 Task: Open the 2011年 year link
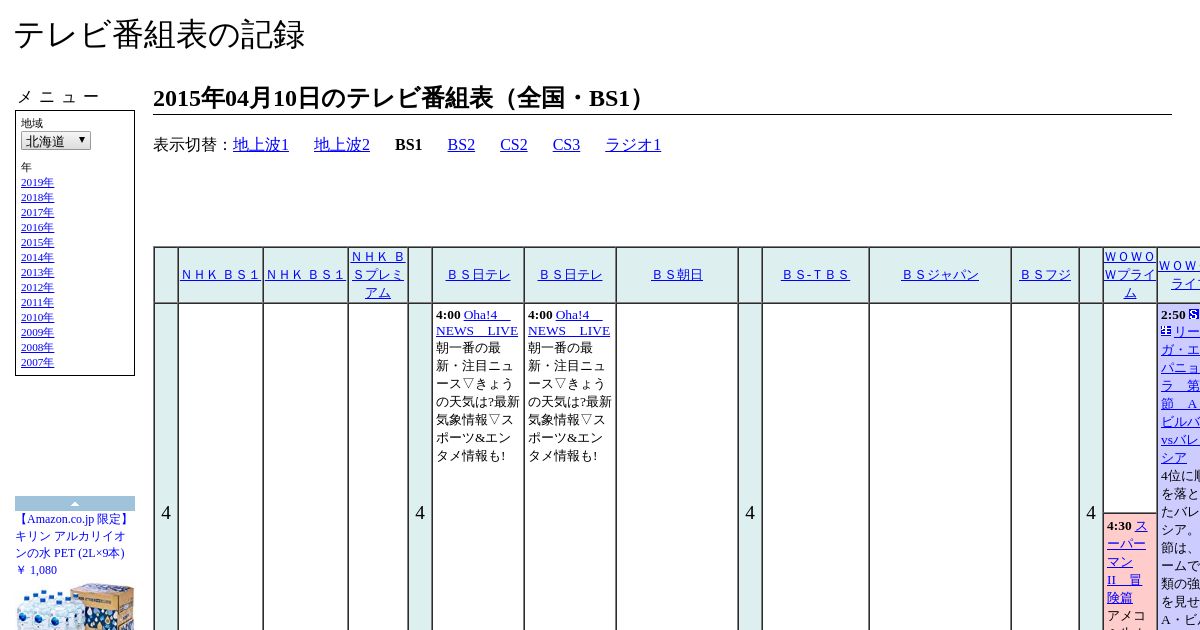(x=37, y=303)
